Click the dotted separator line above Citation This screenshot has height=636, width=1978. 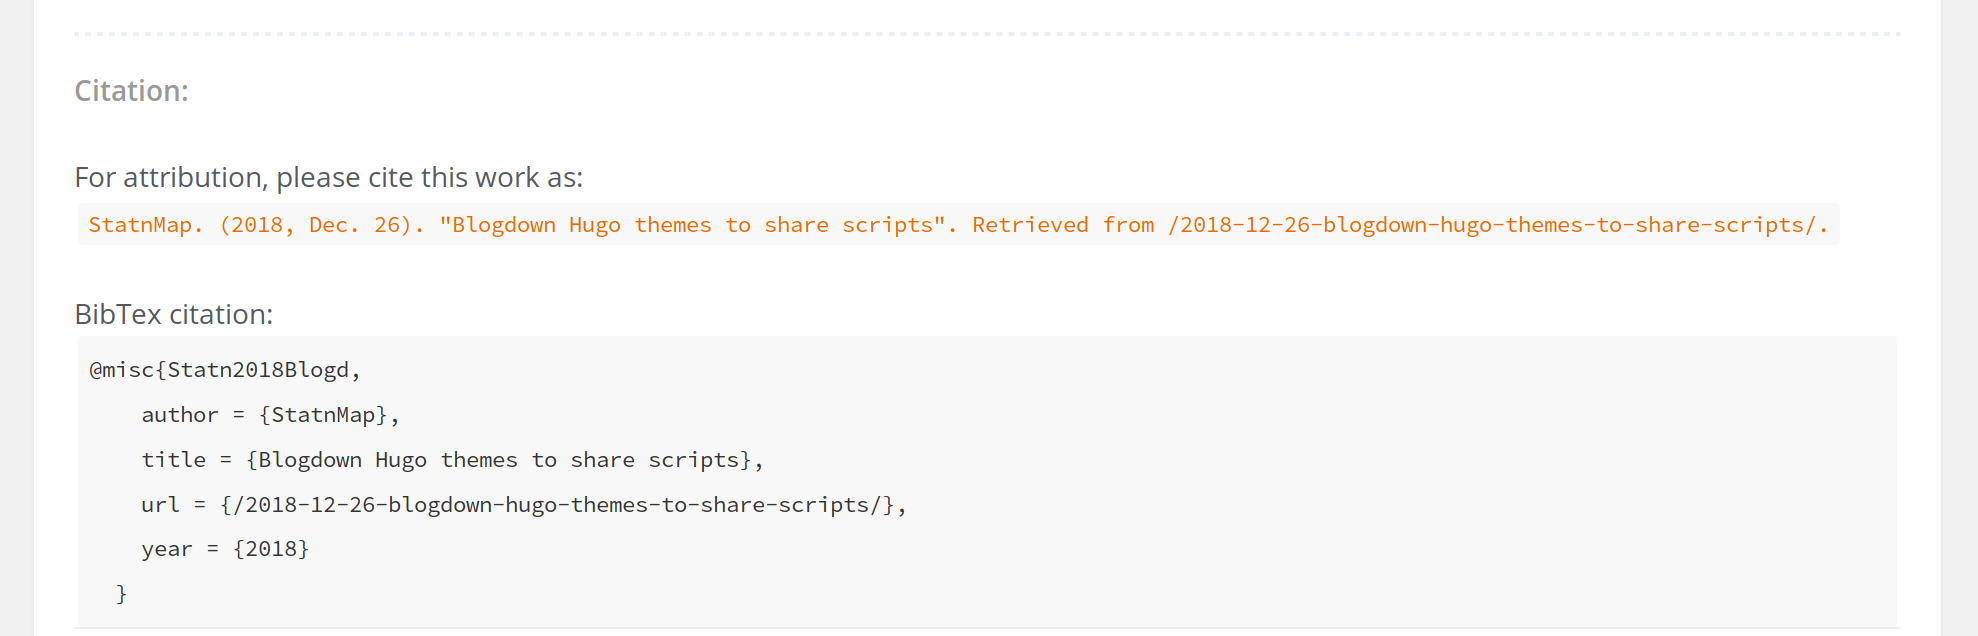point(987,34)
